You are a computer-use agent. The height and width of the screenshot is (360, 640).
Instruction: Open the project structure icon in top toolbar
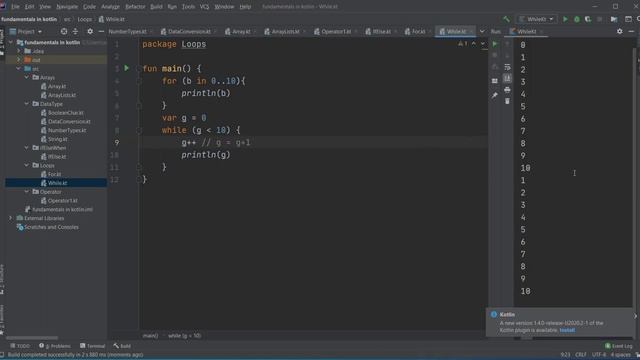pyautogui.click(x=614, y=19)
